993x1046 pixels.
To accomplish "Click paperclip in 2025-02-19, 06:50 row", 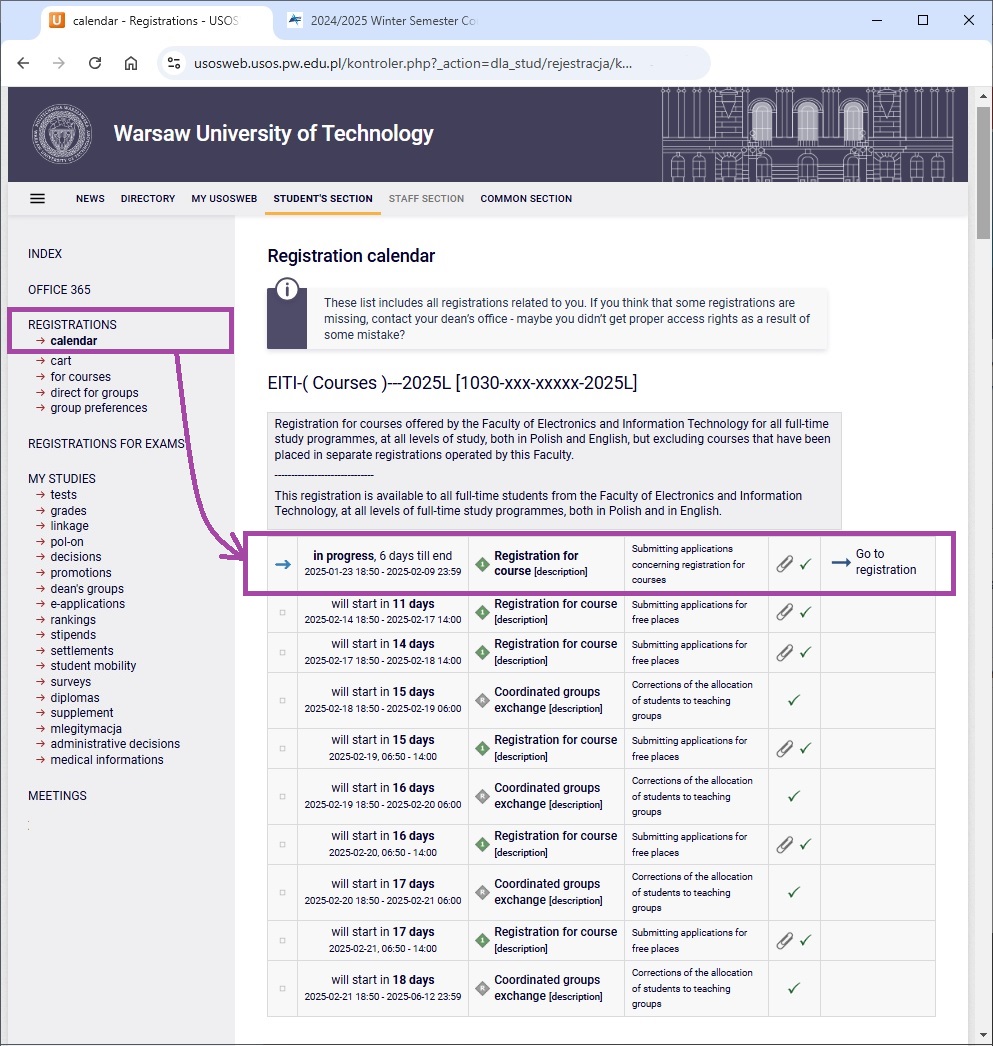I will click(x=784, y=748).
